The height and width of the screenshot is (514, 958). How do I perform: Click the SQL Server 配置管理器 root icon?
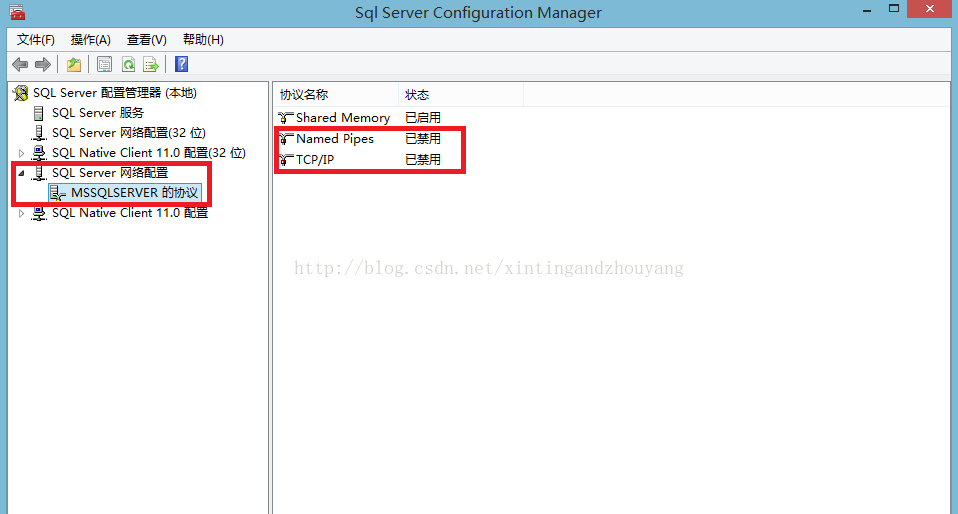(21, 93)
